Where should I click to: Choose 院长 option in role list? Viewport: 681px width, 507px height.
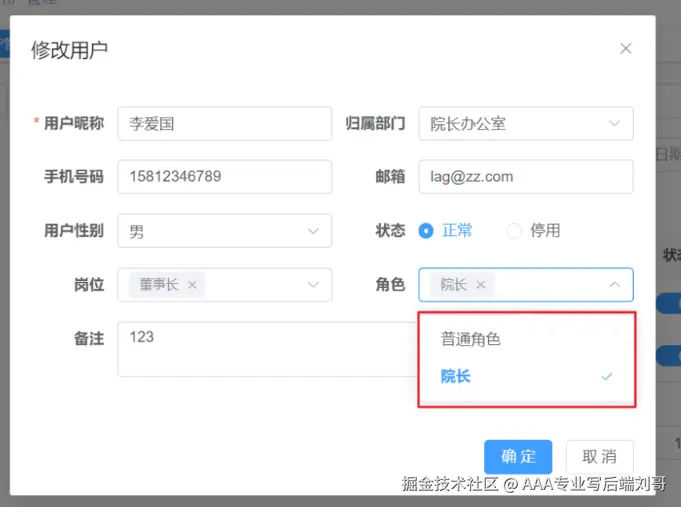tap(526, 376)
